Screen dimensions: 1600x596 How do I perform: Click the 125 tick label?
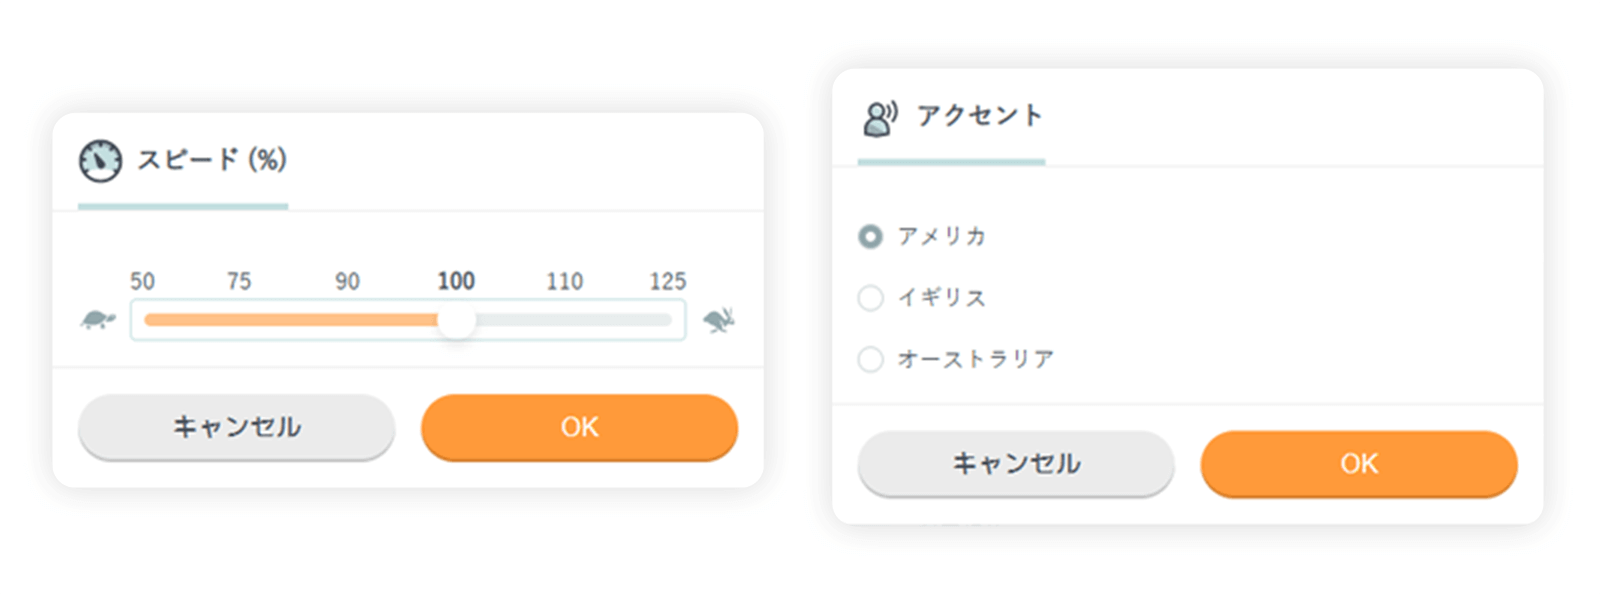coord(669,282)
